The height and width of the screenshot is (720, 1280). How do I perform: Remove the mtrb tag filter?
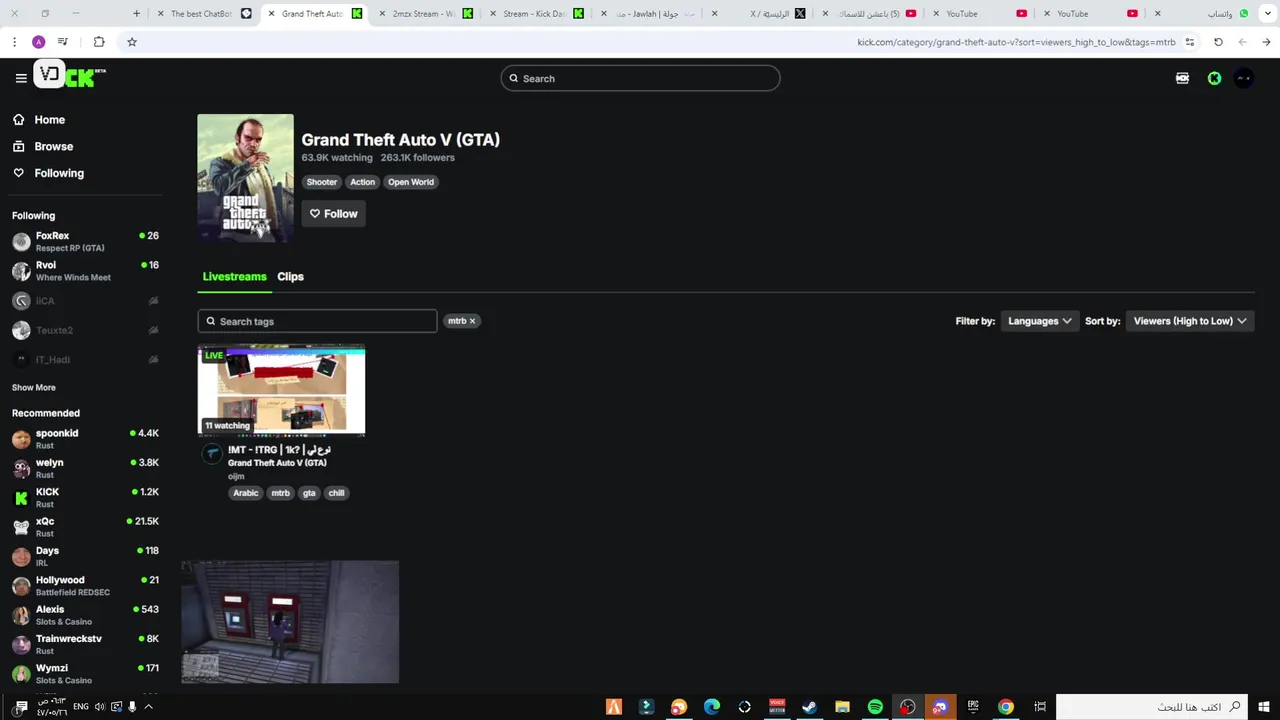click(x=472, y=321)
